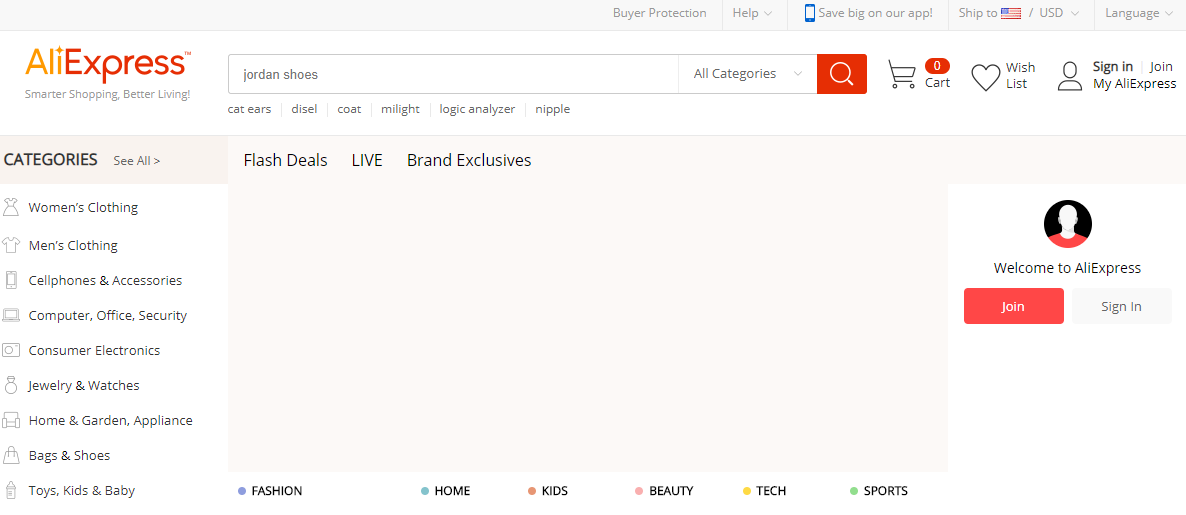Click the Buyer Protection link
Image resolution: width=1186 pixels, height=515 pixels.
(660, 13)
